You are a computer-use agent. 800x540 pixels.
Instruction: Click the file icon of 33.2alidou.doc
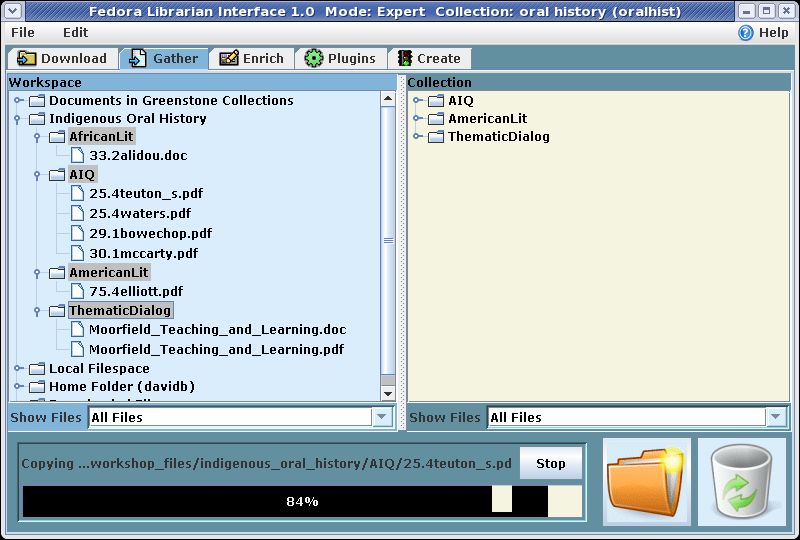(x=77, y=155)
